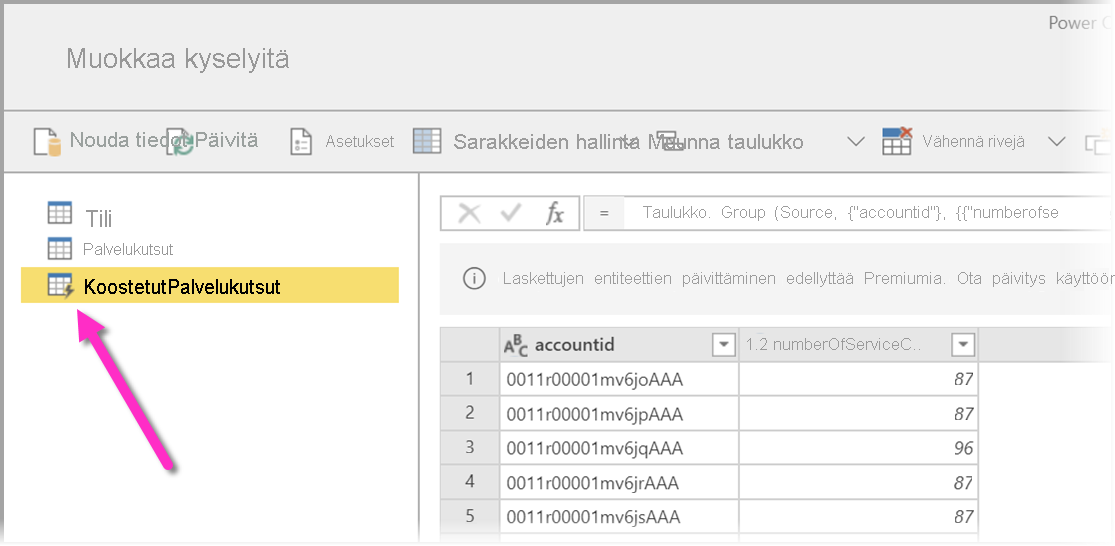Select row number 4 header
Image resolution: width=1115 pixels, height=546 pixels.
pos(469,482)
